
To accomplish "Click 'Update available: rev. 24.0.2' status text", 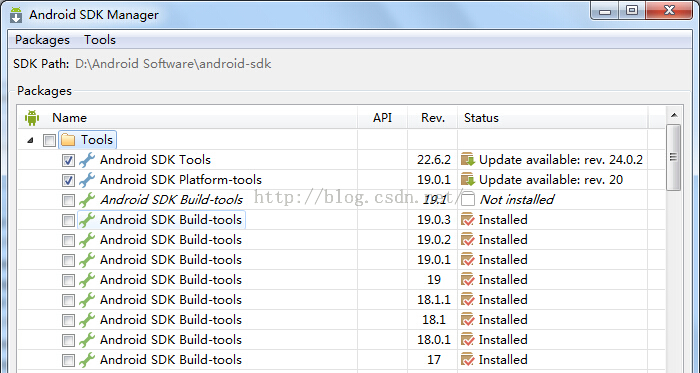I will (x=561, y=160).
